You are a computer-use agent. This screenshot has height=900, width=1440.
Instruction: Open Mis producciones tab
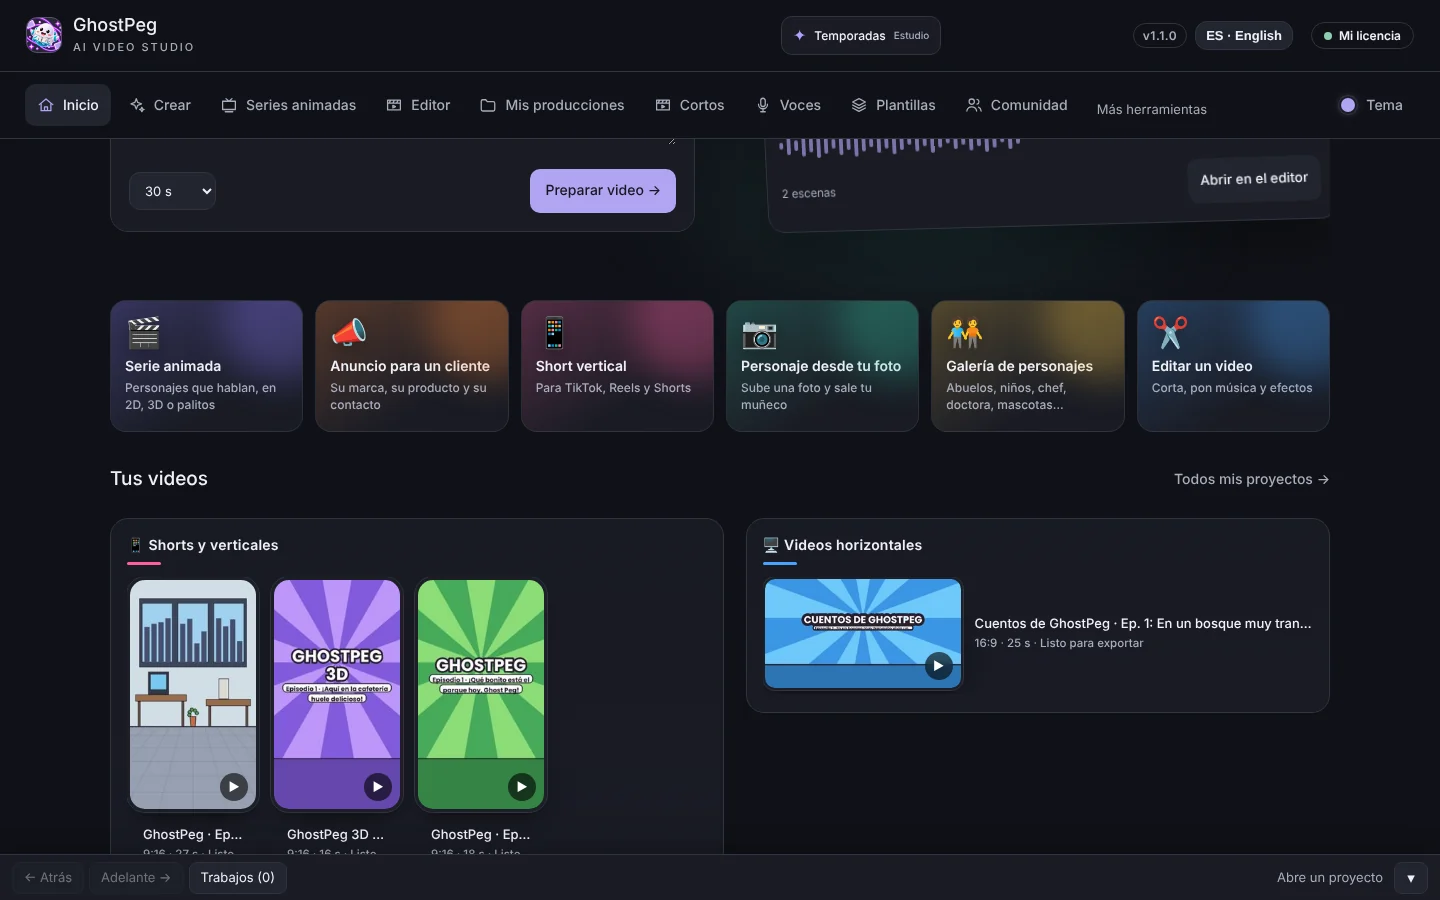click(552, 105)
